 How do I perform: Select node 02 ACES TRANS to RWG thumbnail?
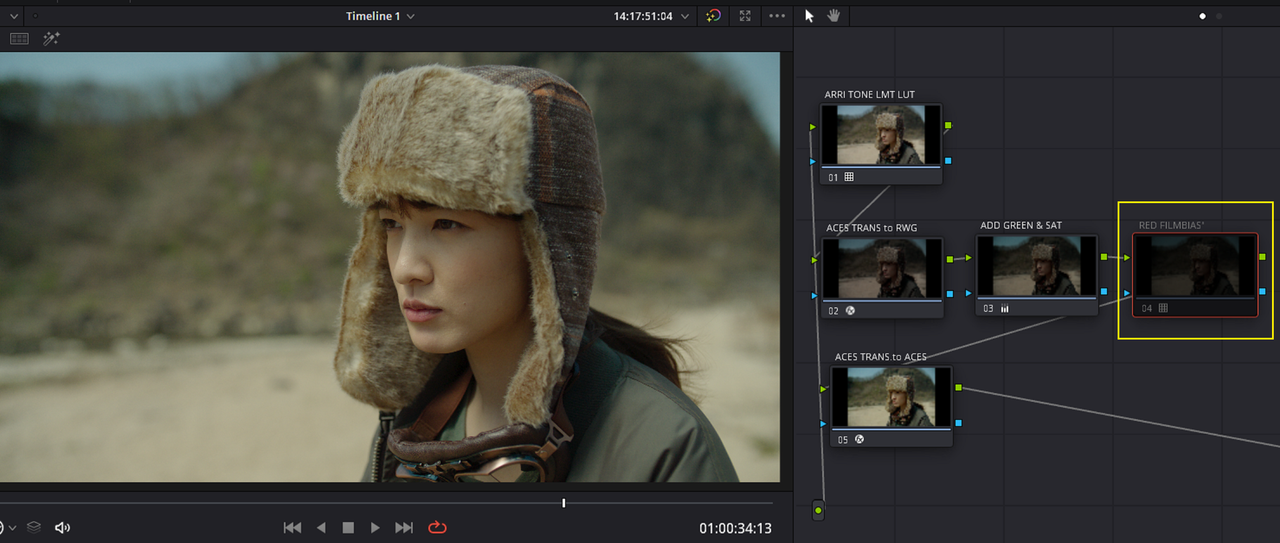click(x=882, y=269)
